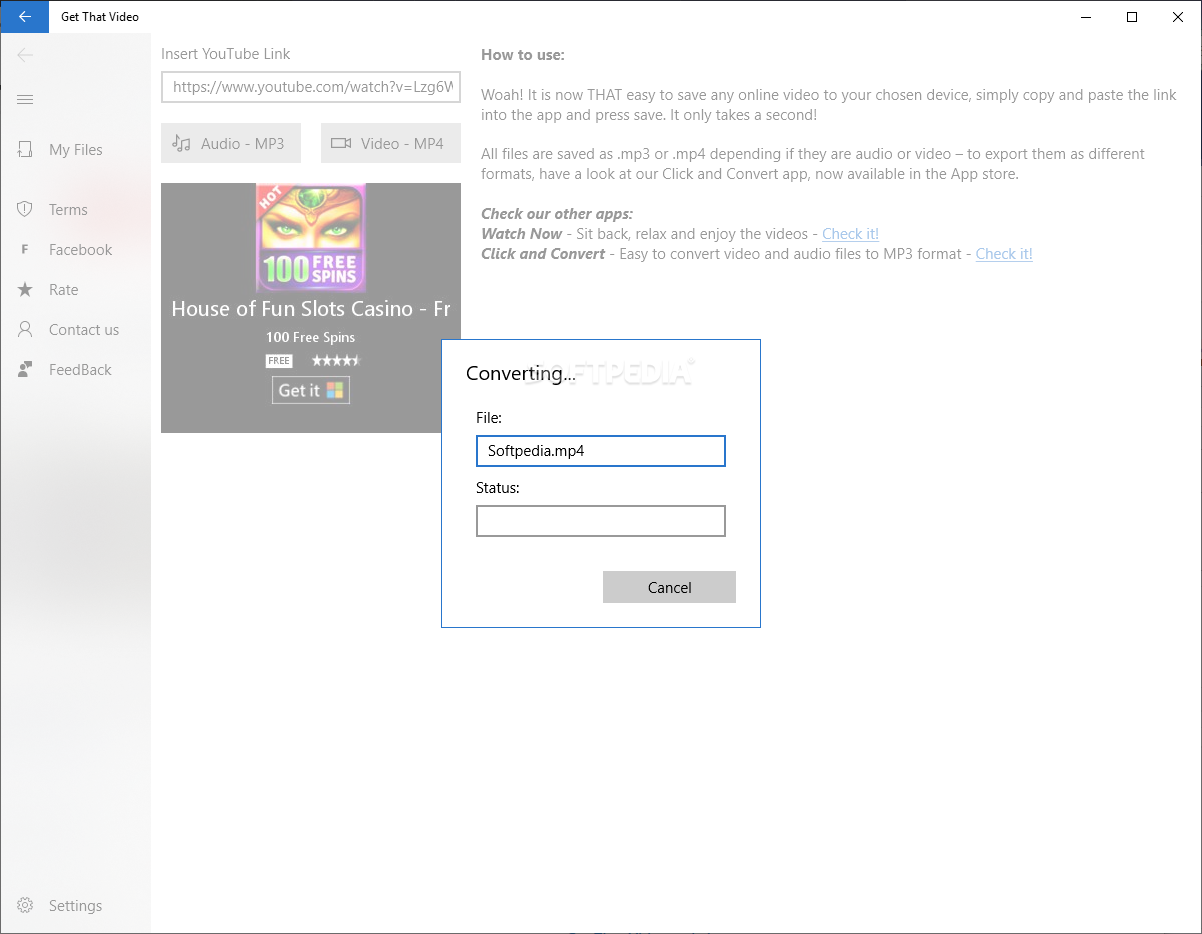Click the Facebook F icon
1202x934 pixels.
point(25,250)
